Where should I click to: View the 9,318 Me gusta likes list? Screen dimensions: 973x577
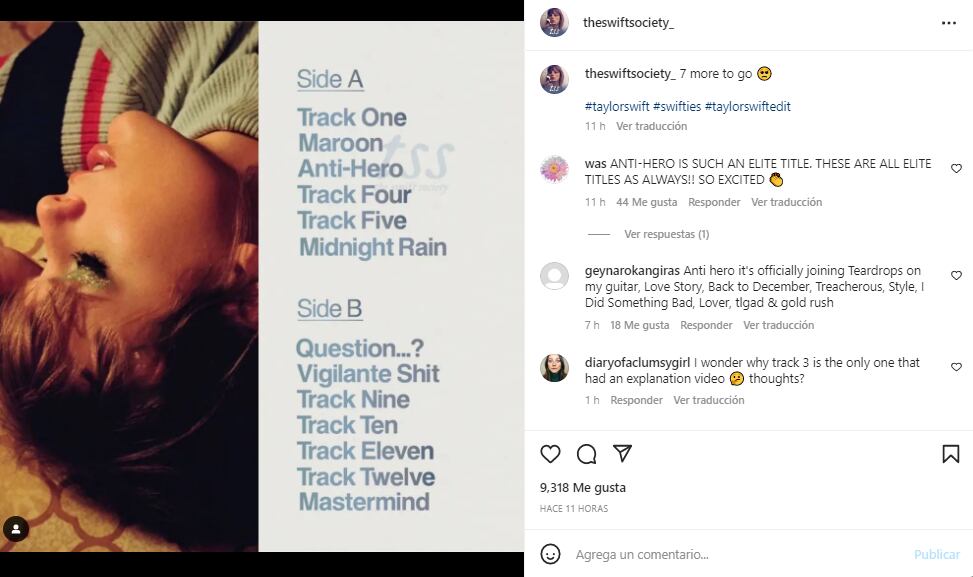coord(583,488)
